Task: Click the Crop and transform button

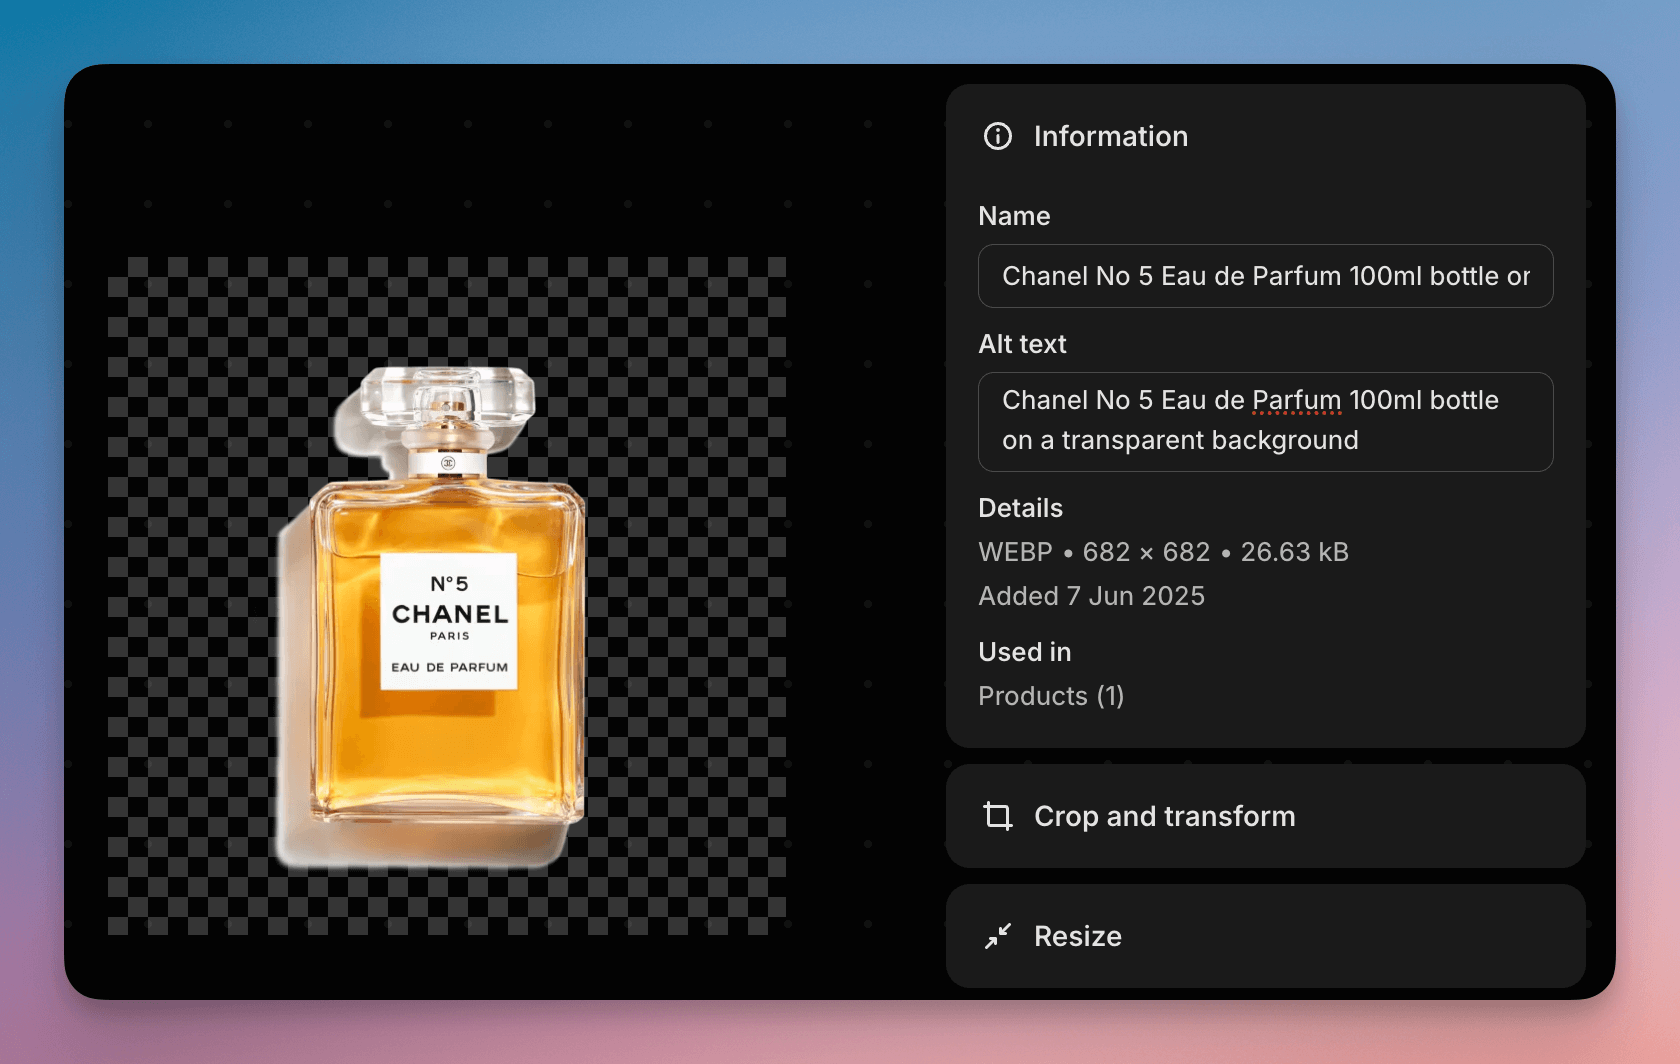Action: [1265, 816]
